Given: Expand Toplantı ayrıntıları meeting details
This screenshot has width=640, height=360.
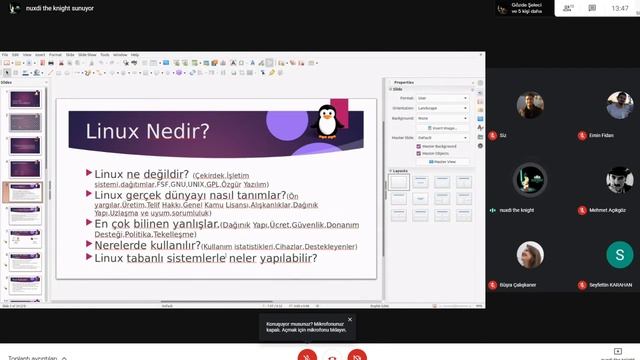Looking at the screenshot, I should 37,358.
